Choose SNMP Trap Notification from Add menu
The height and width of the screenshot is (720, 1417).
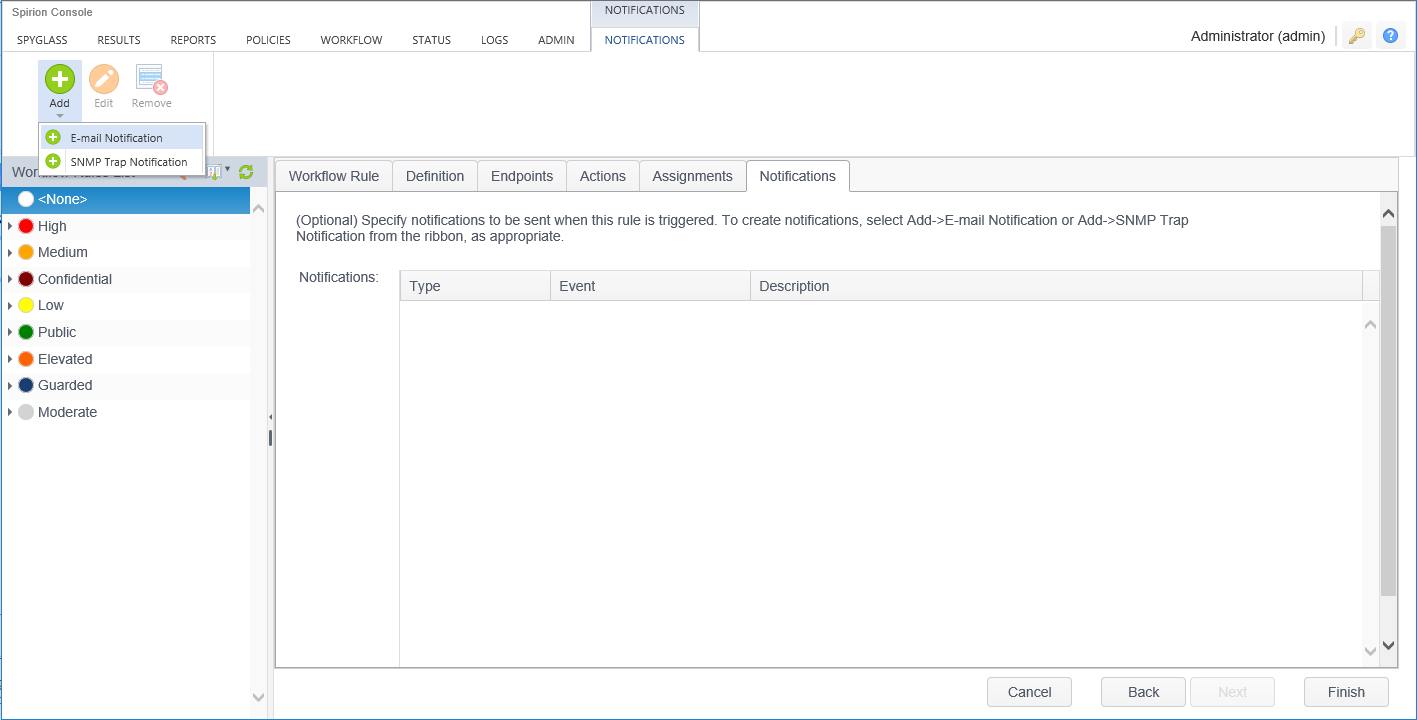pyautogui.click(x=128, y=162)
